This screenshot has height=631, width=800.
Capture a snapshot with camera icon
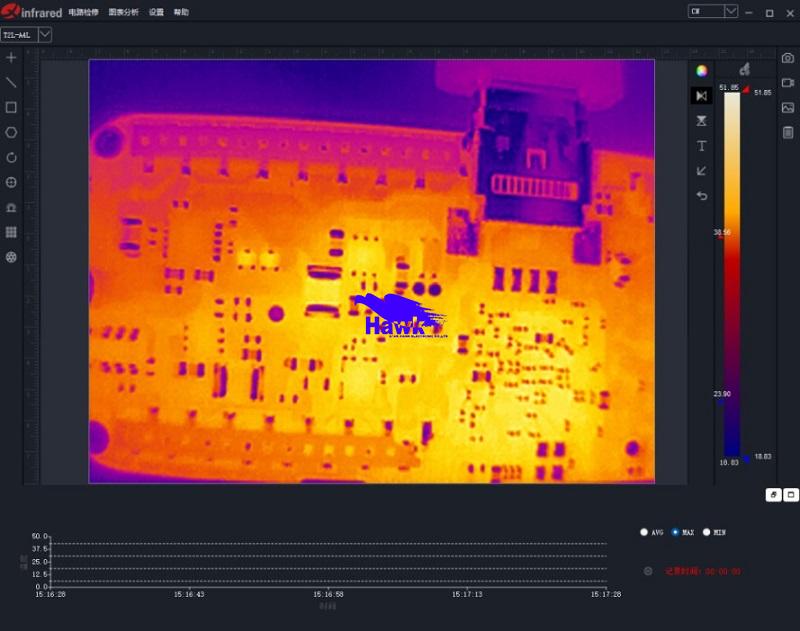(x=788, y=59)
